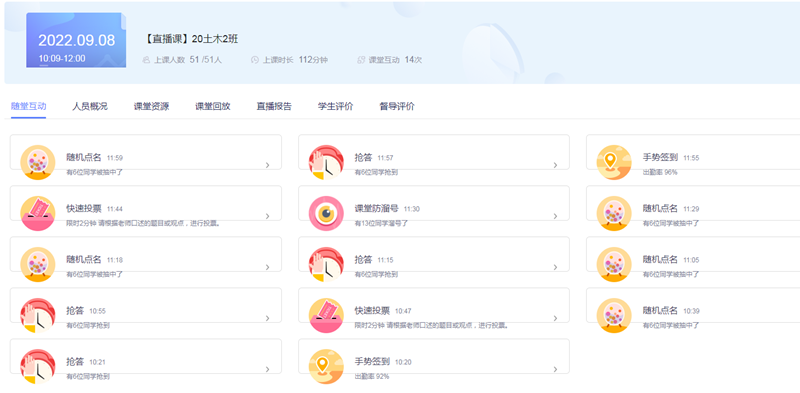Switch to the 学生评价 tab
The image size is (800, 393).
coord(335,107)
